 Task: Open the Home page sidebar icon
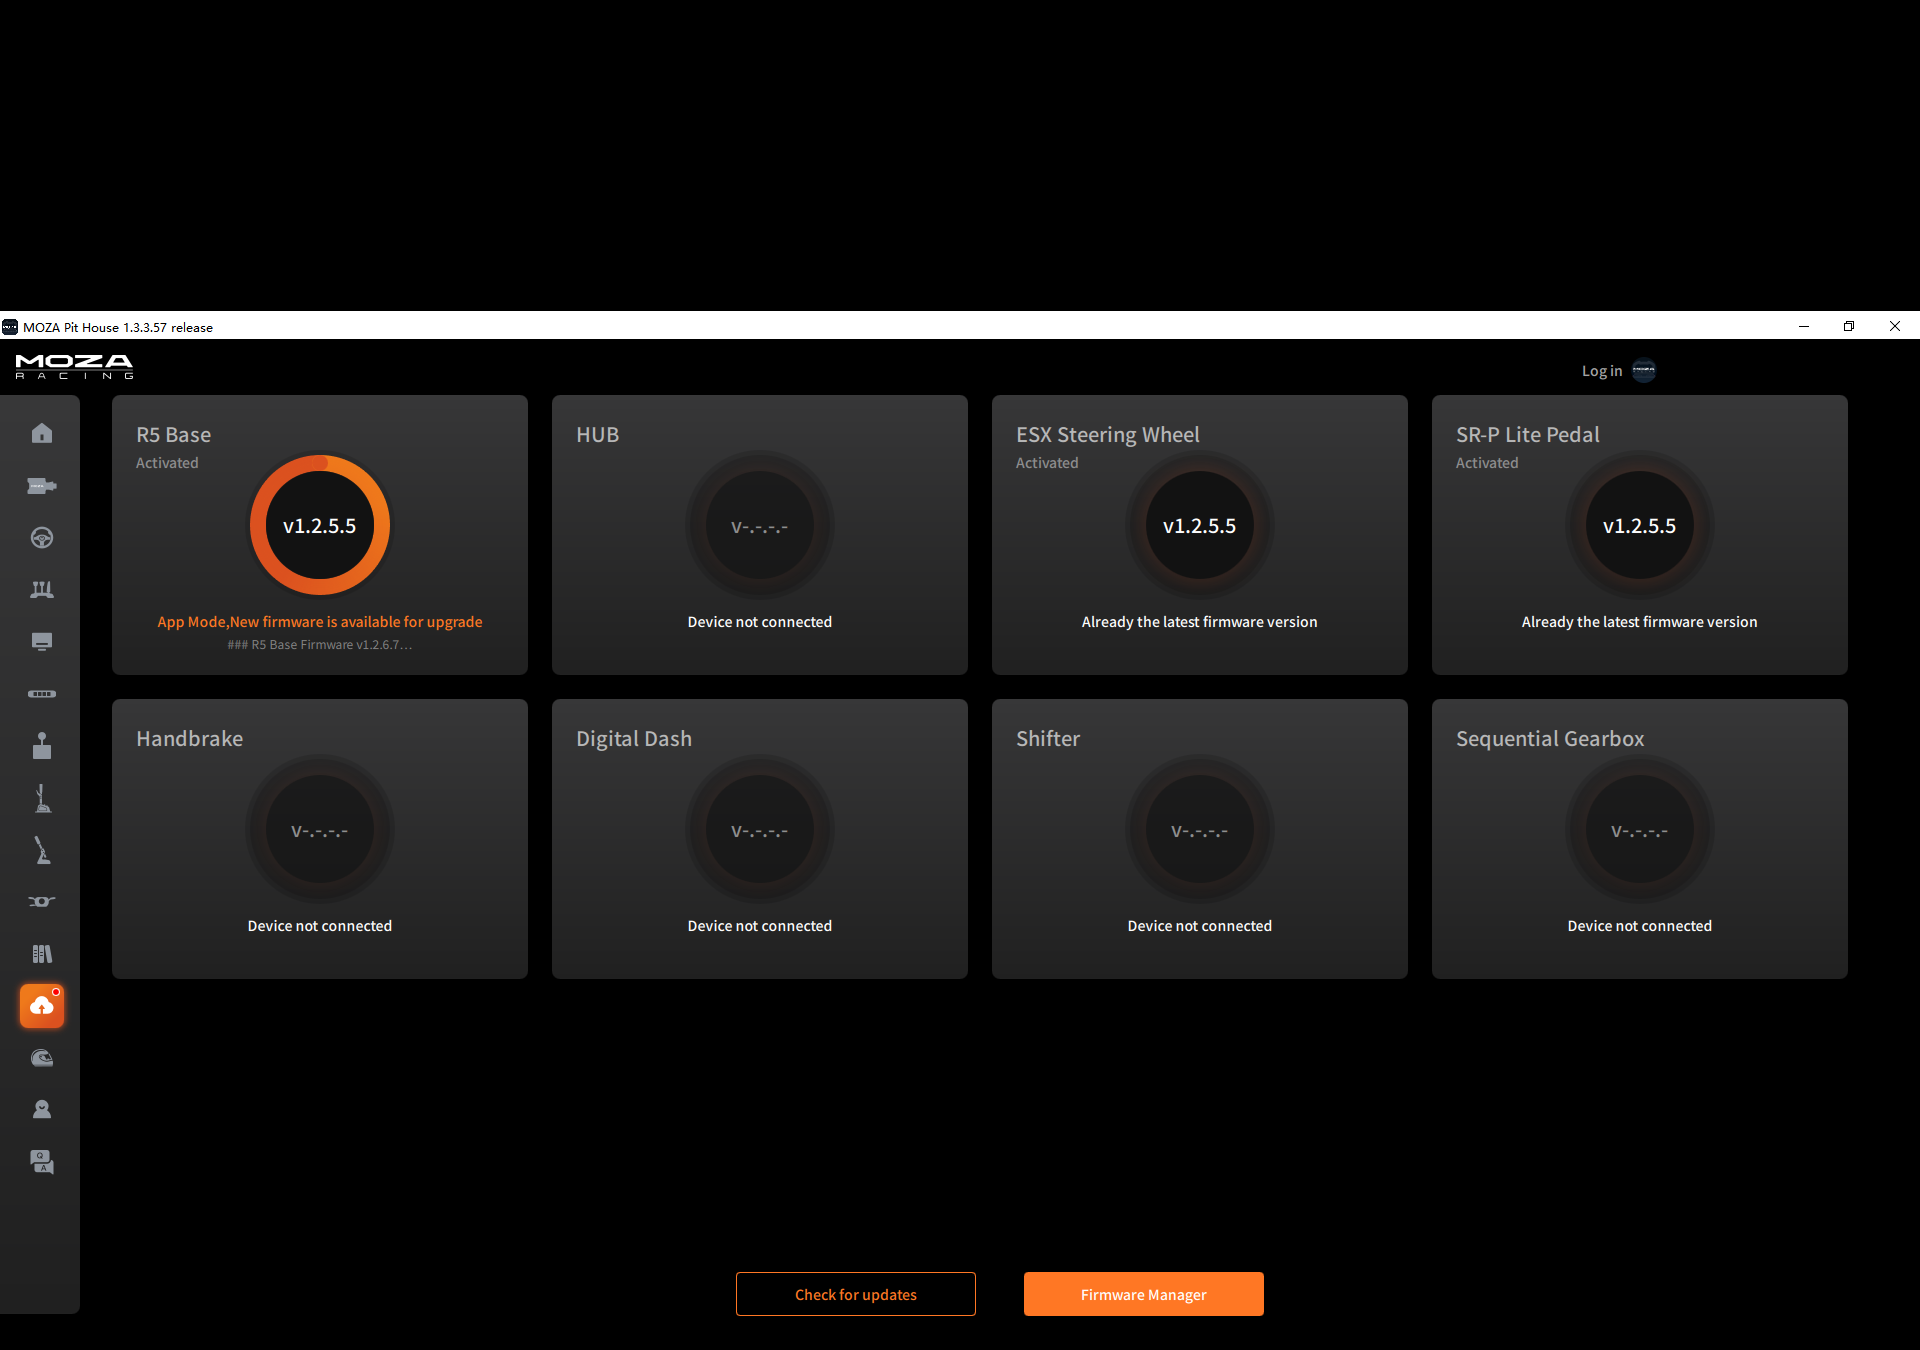[41, 433]
